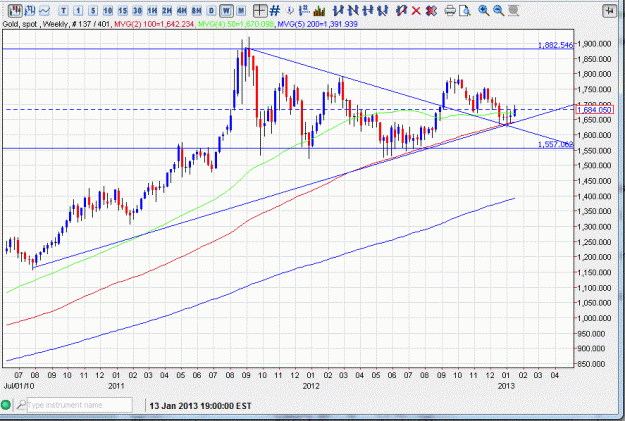This screenshot has width=625, height=421.
Task: Open the info balloon icon
Action: 290,11
